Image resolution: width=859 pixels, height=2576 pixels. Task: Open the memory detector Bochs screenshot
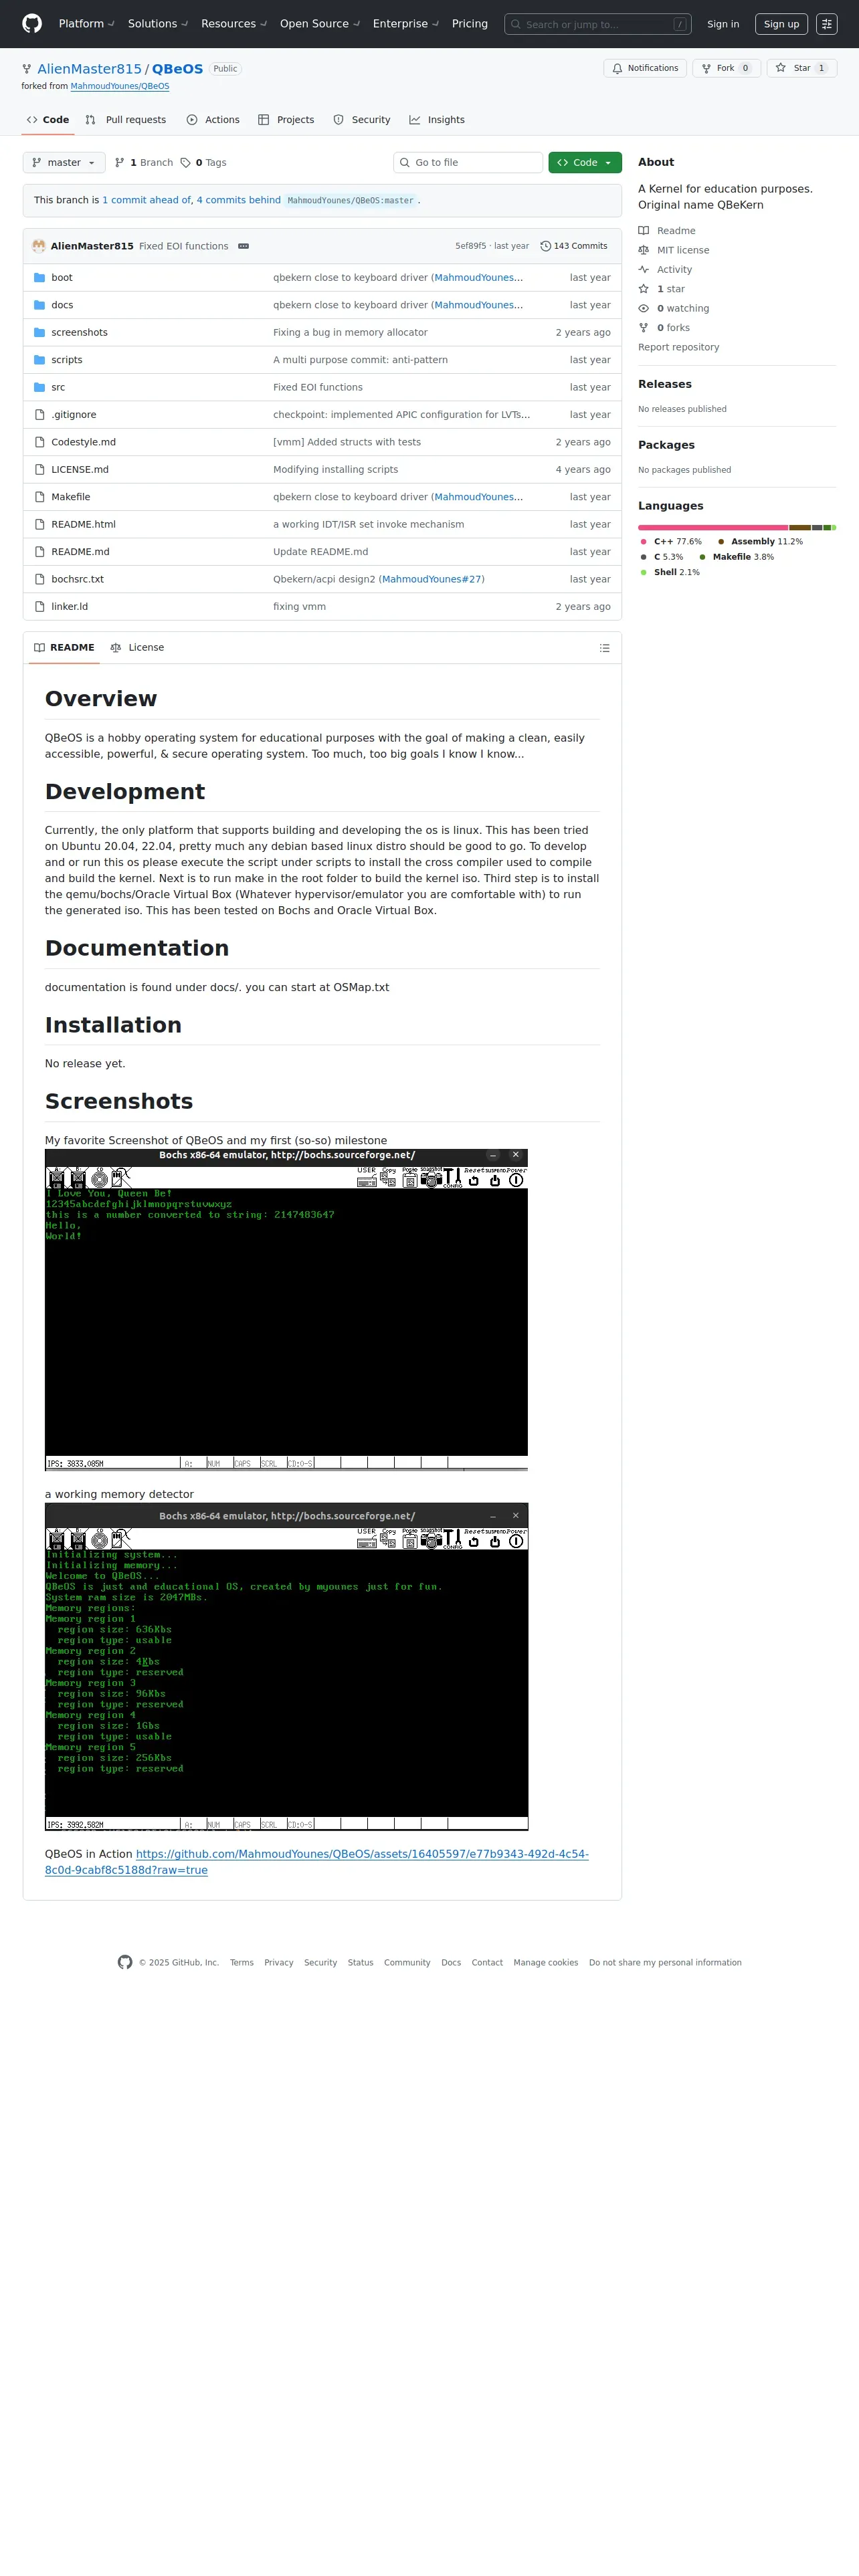(286, 1667)
